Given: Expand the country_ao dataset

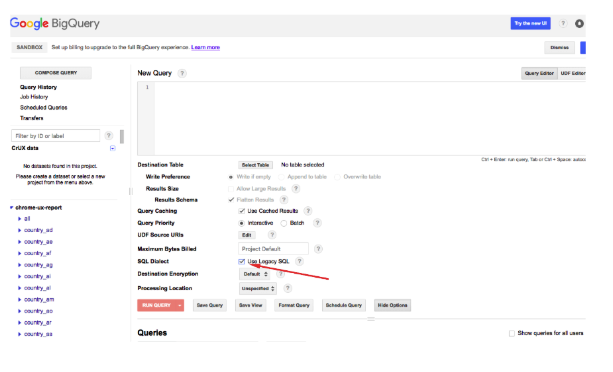Looking at the screenshot, I should [19, 311].
